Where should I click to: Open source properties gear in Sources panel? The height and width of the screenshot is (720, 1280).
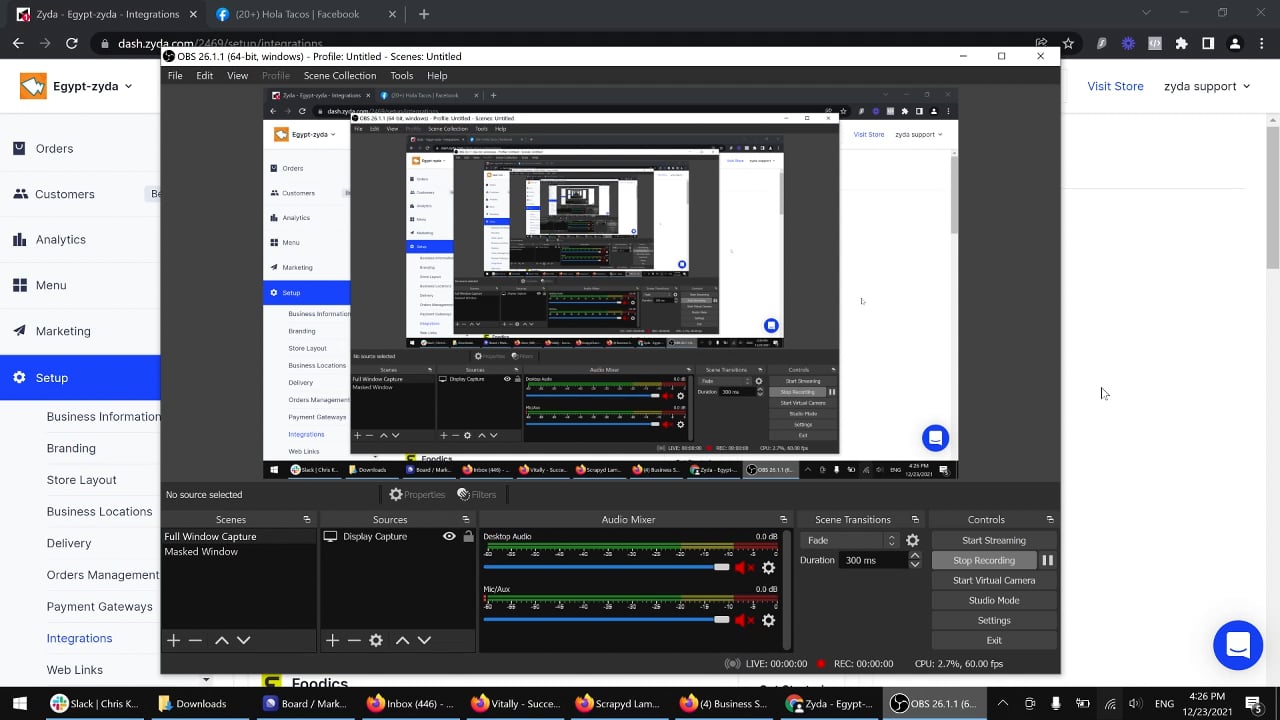(x=376, y=640)
